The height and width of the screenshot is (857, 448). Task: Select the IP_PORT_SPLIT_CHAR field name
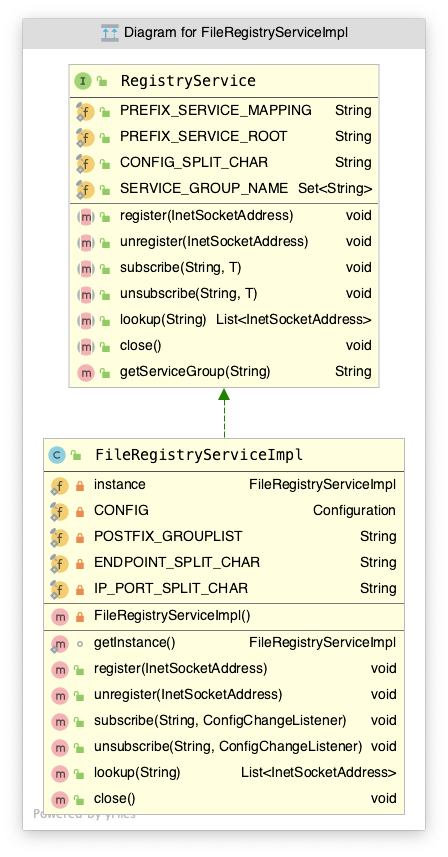tap(171, 588)
